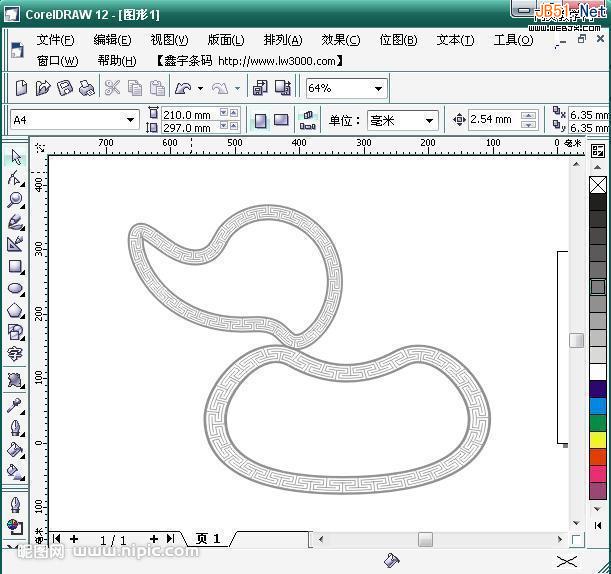
Task: Select the Pick tool arrow
Action: [x=15, y=157]
